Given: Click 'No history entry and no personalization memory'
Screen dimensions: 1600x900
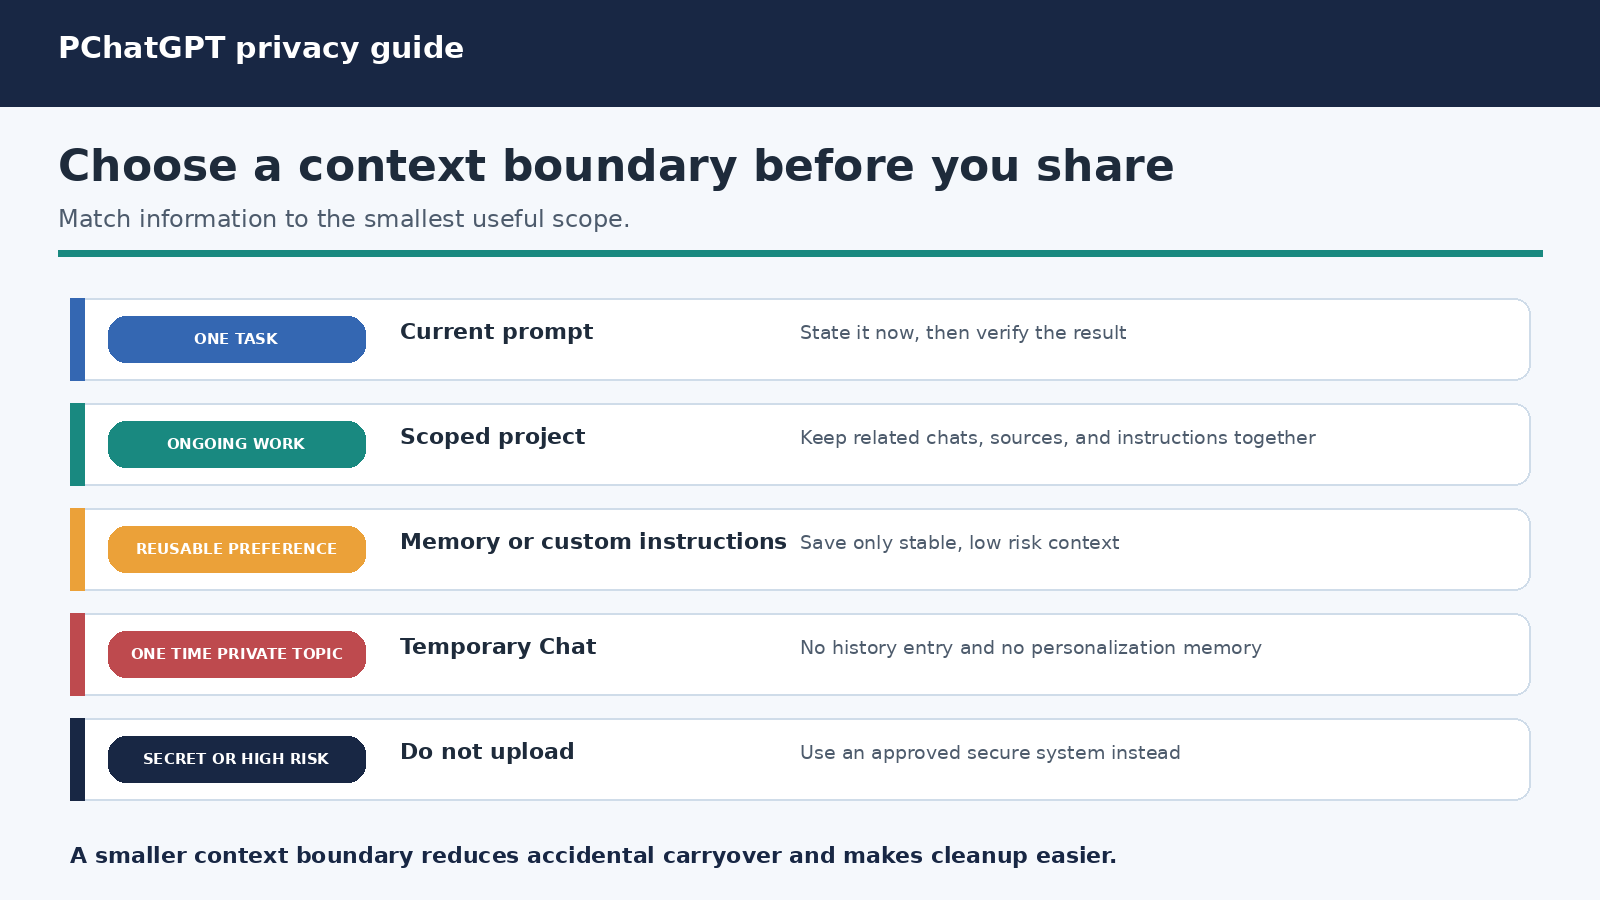Looking at the screenshot, I should click(x=1031, y=648).
